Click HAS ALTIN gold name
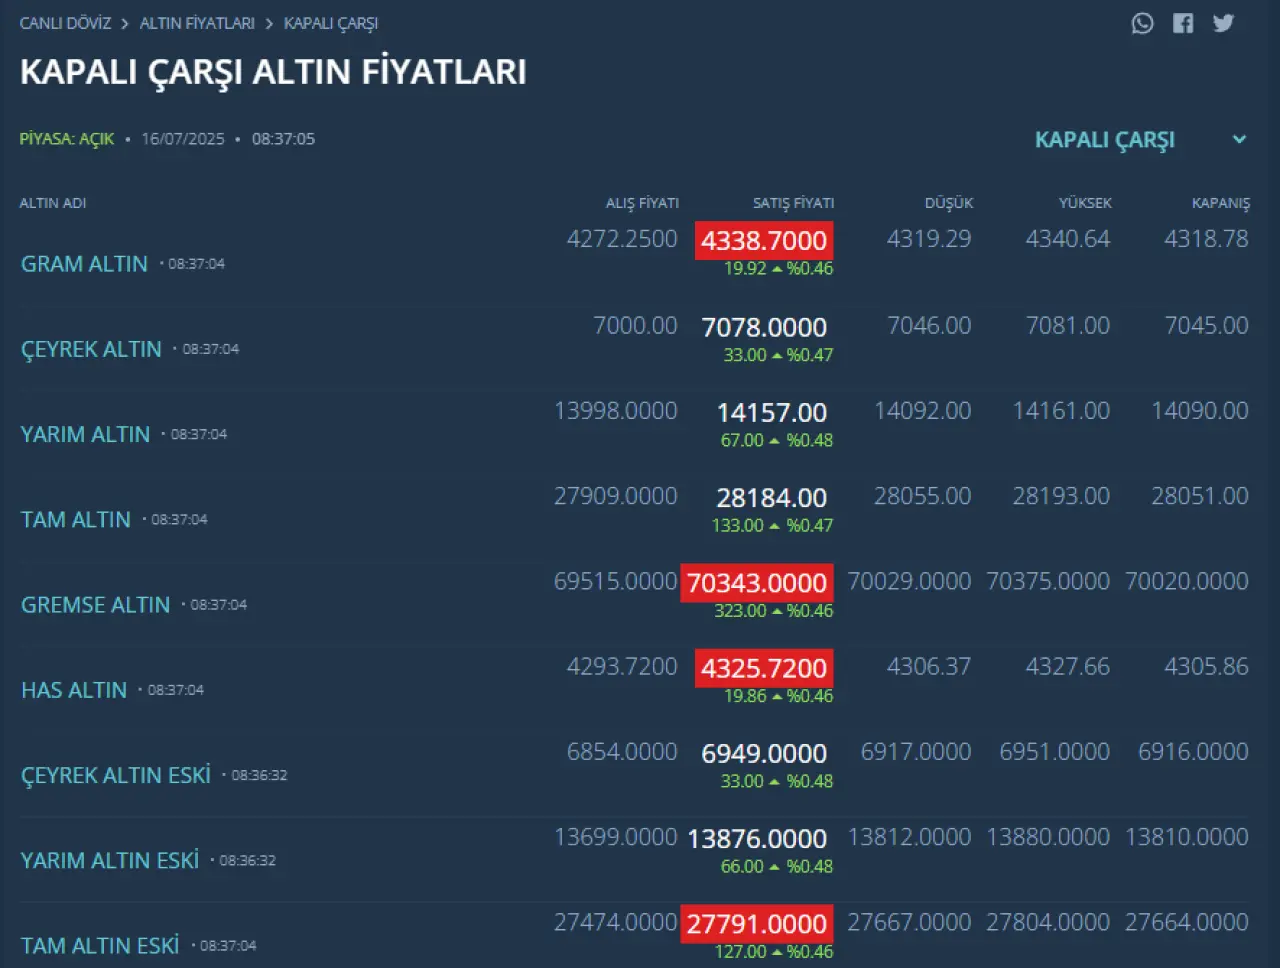1280x968 pixels. point(74,690)
